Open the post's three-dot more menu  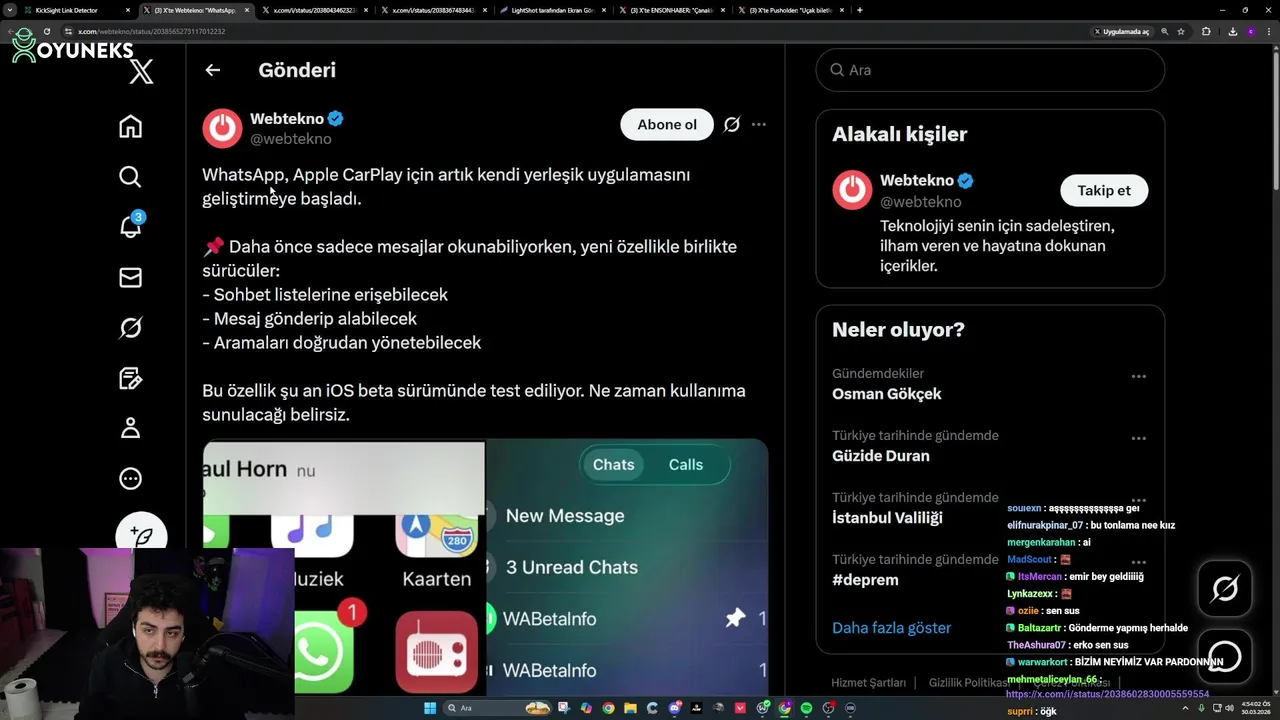tap(759, 125)
